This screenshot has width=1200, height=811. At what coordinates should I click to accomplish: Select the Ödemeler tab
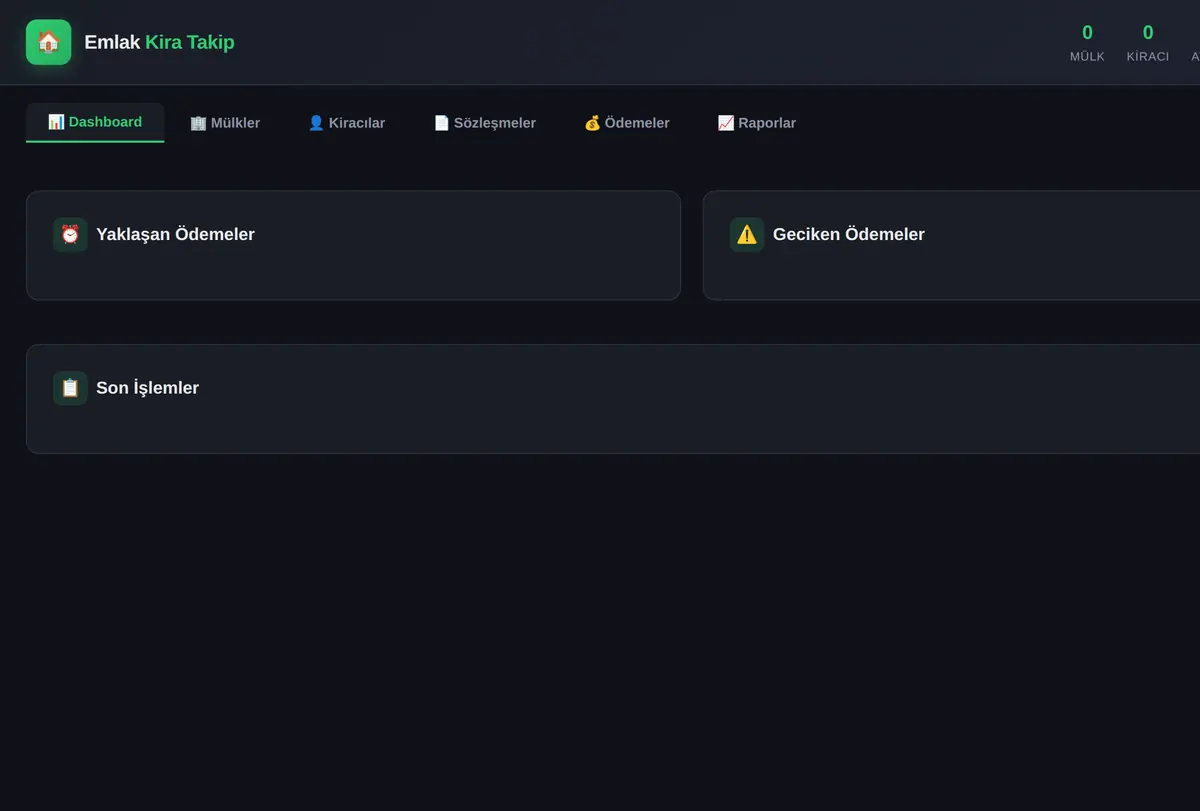pyautogui.click(x=627, y=123)
